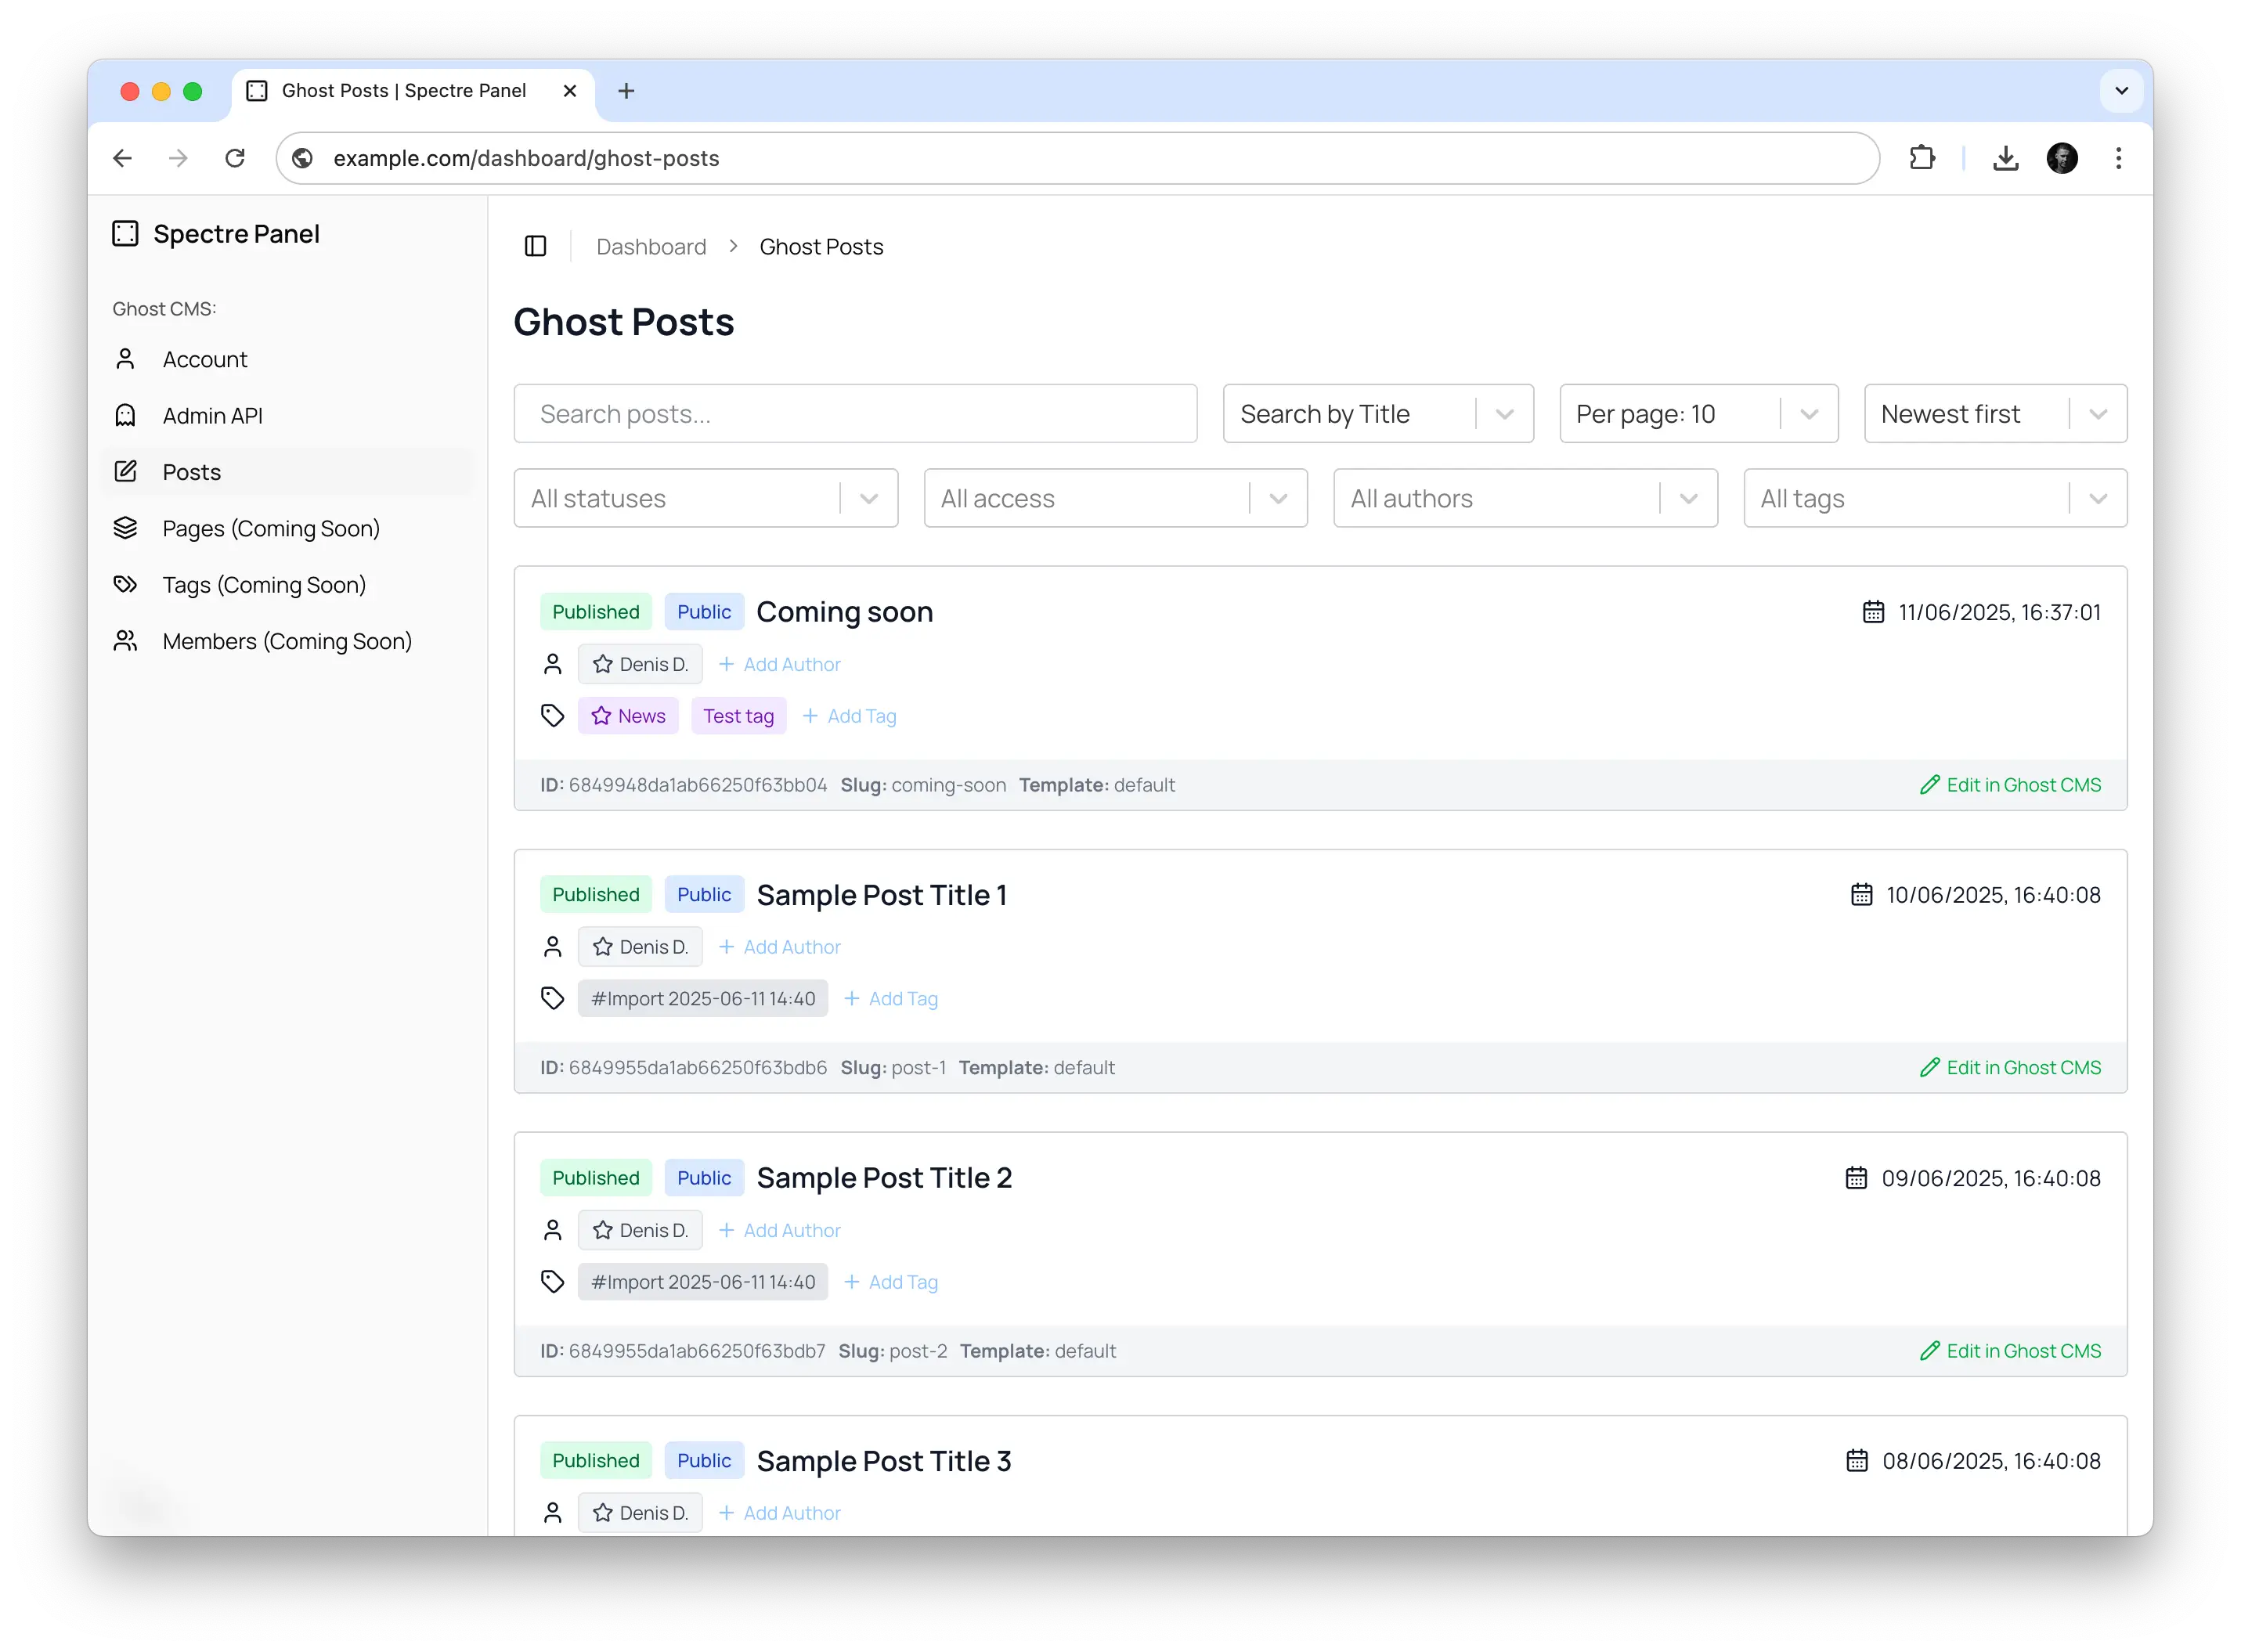Open browser extensions puzzle icon
2241x1652 pixels.
pos(1921,158)
